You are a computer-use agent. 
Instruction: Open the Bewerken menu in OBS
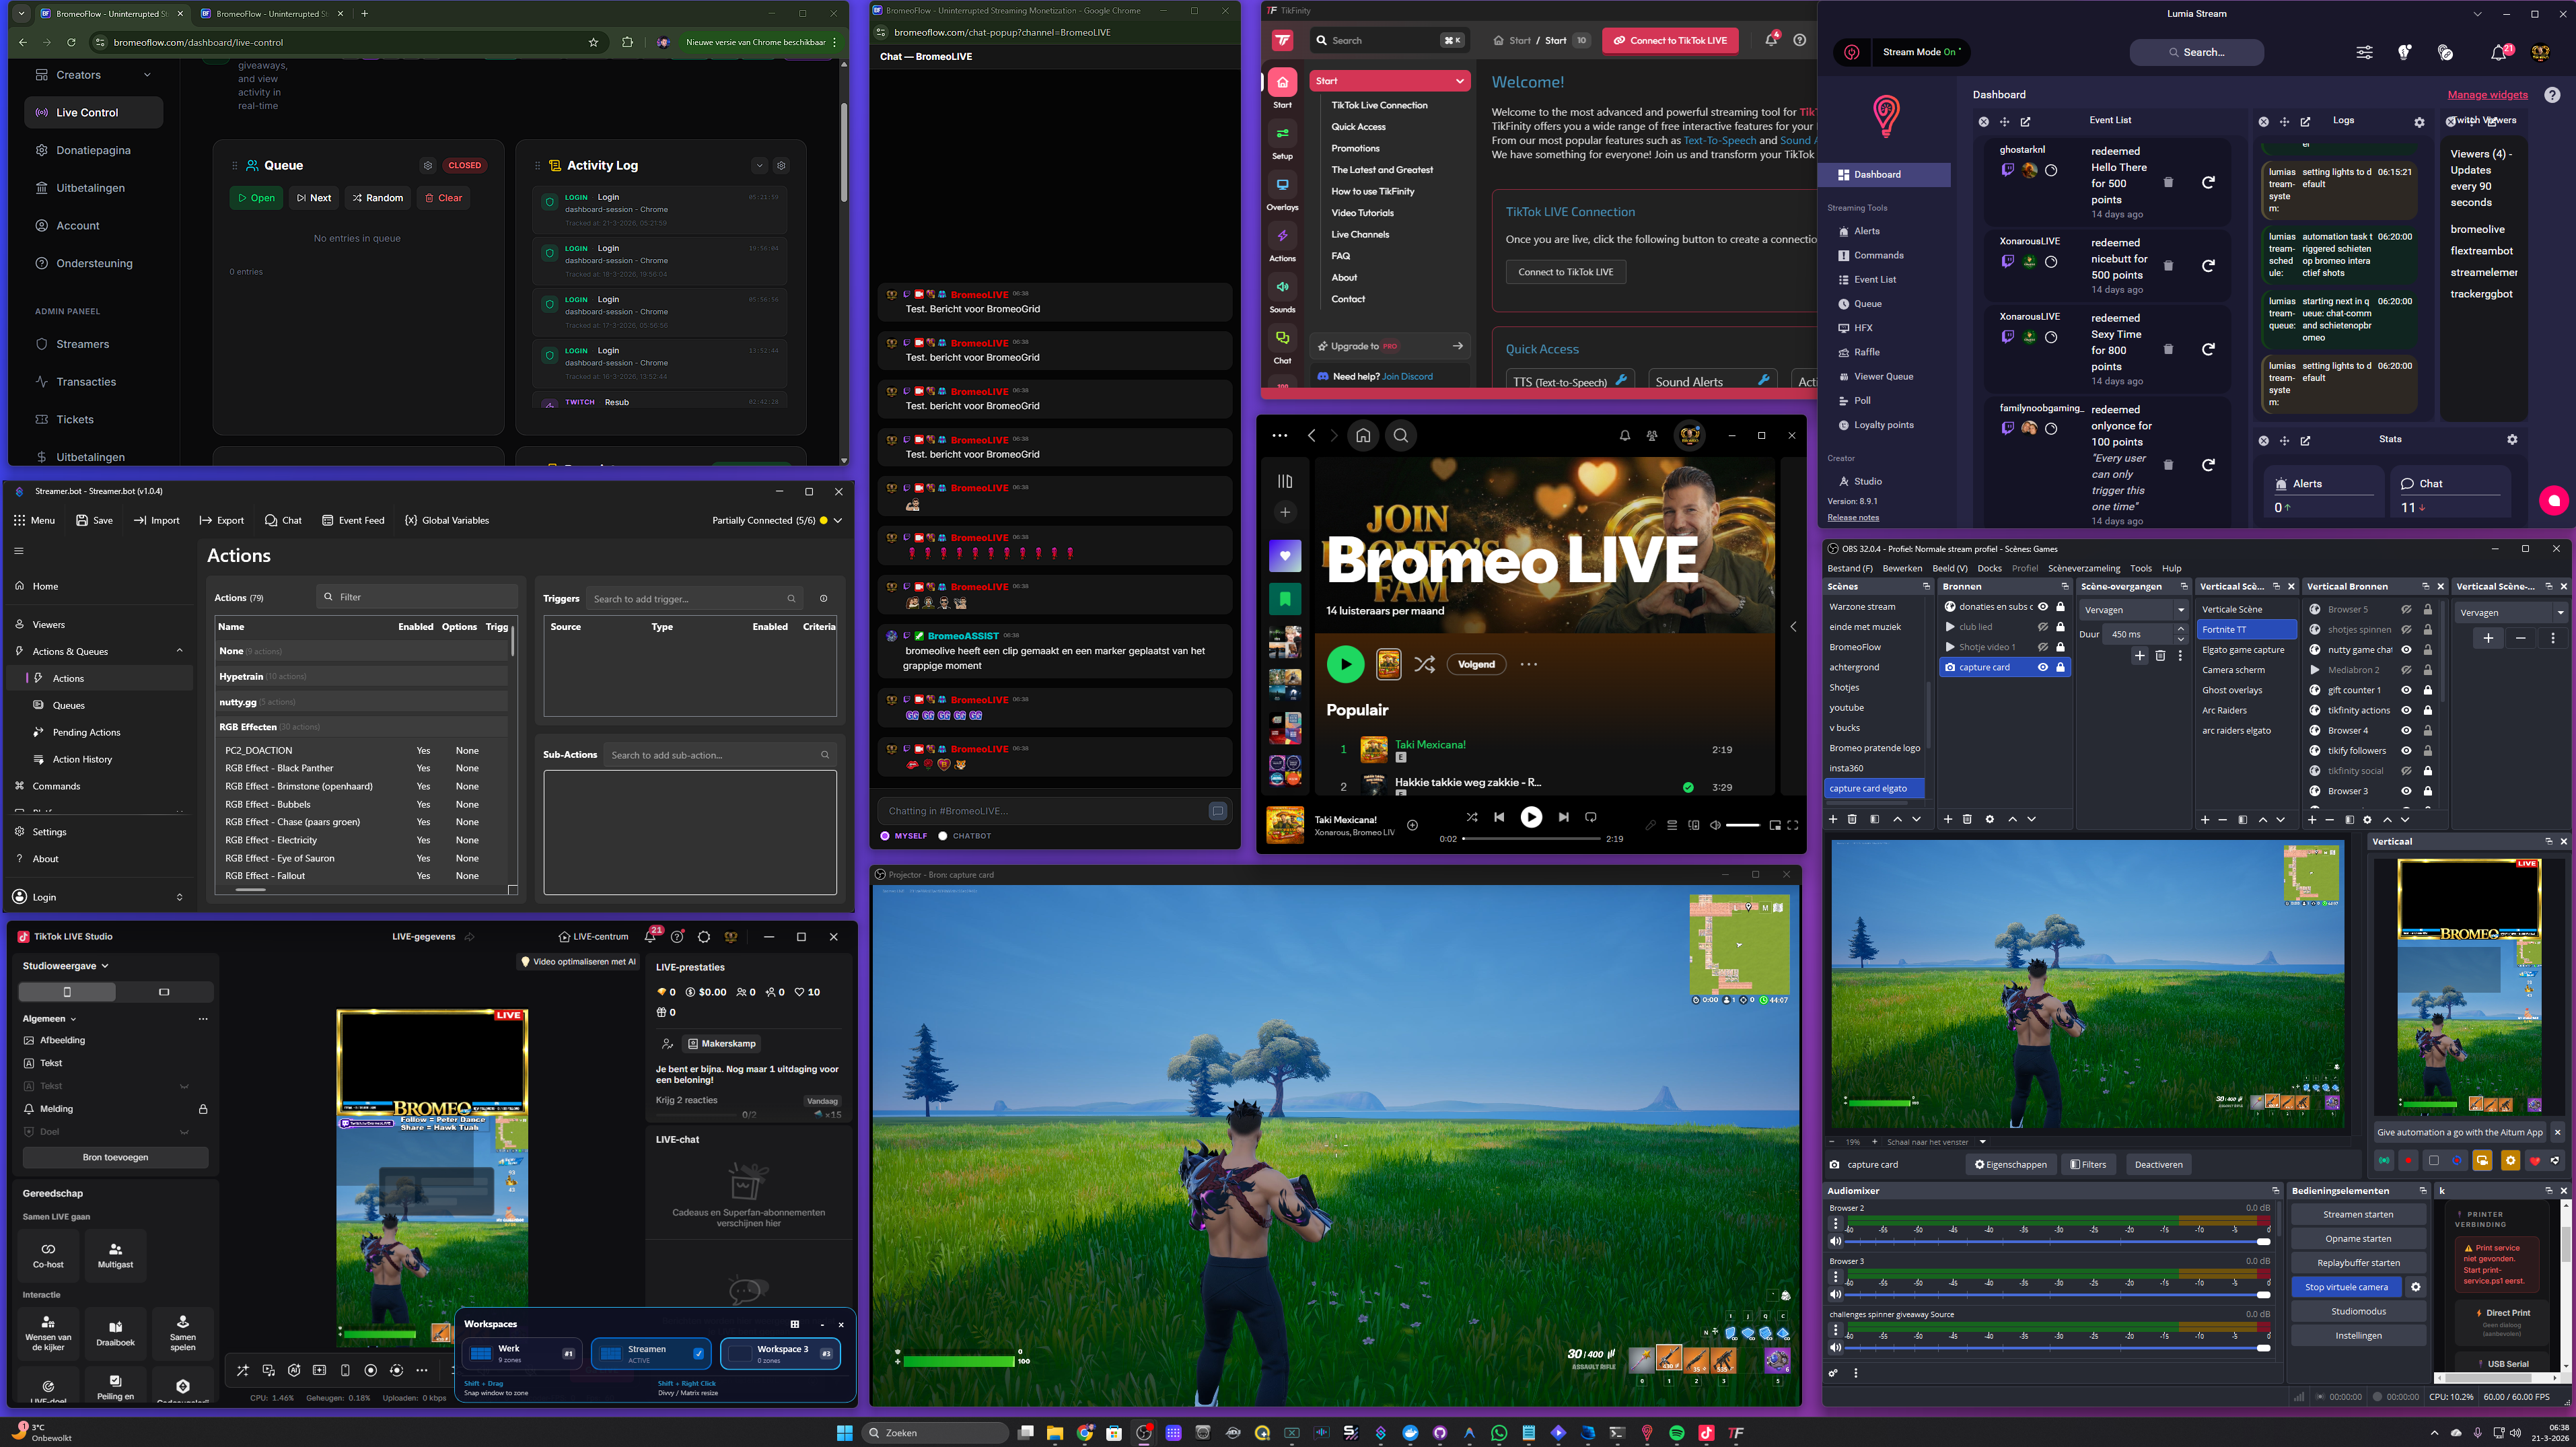pyautogui.click(x=1903, y=567)
